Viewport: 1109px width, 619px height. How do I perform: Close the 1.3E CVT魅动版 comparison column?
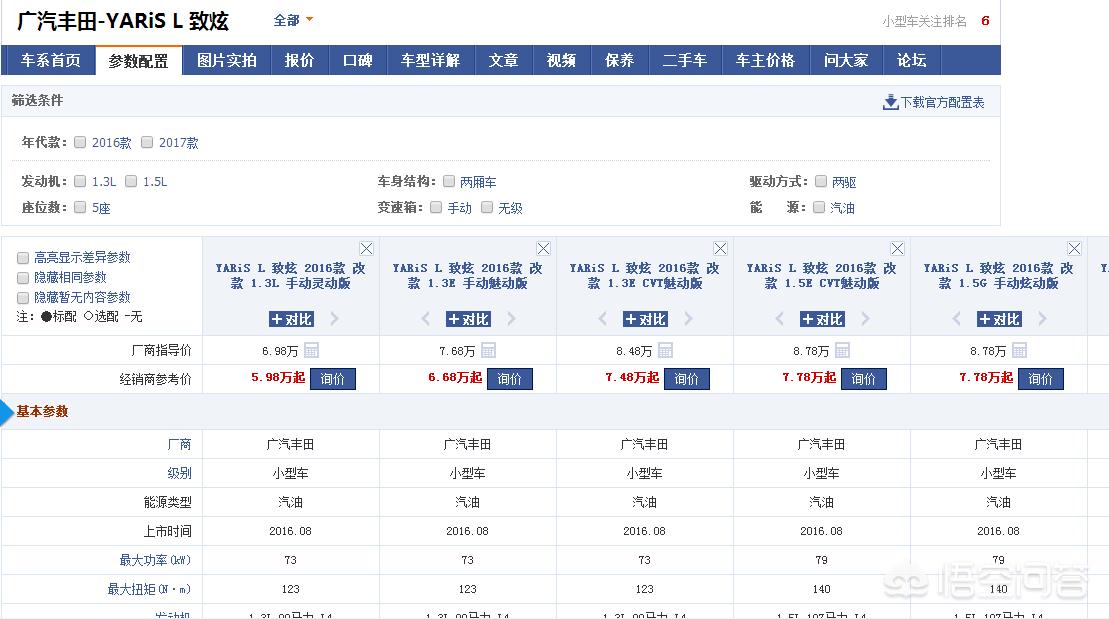(x=720, y=248)
